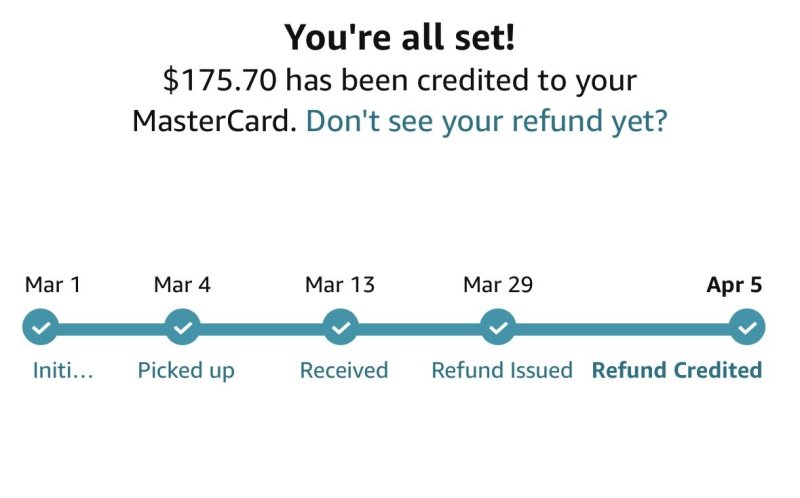Screen dimensions: 800x498
Task: Click the word MasterCard in the message
Action: pyautogui.click(x=213, y=122)
